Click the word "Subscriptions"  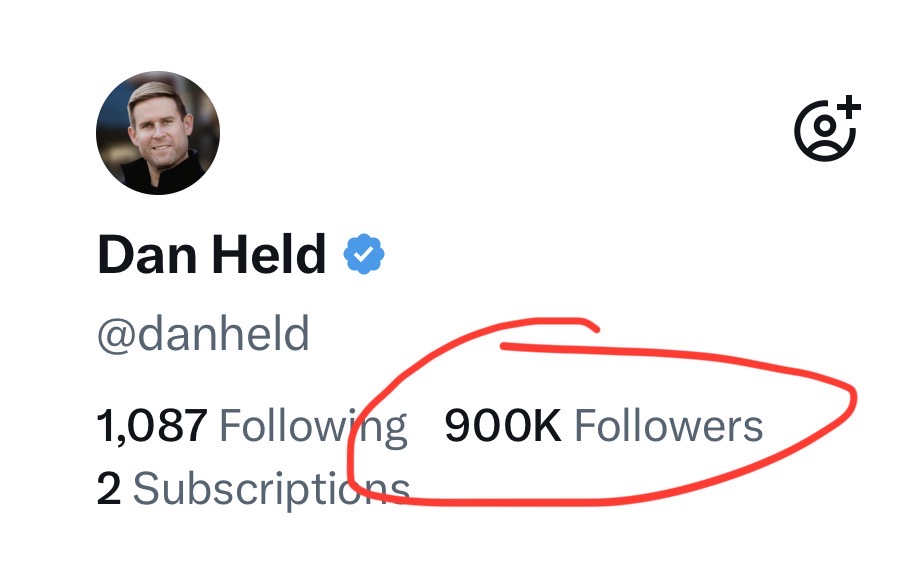click(271, 490)
